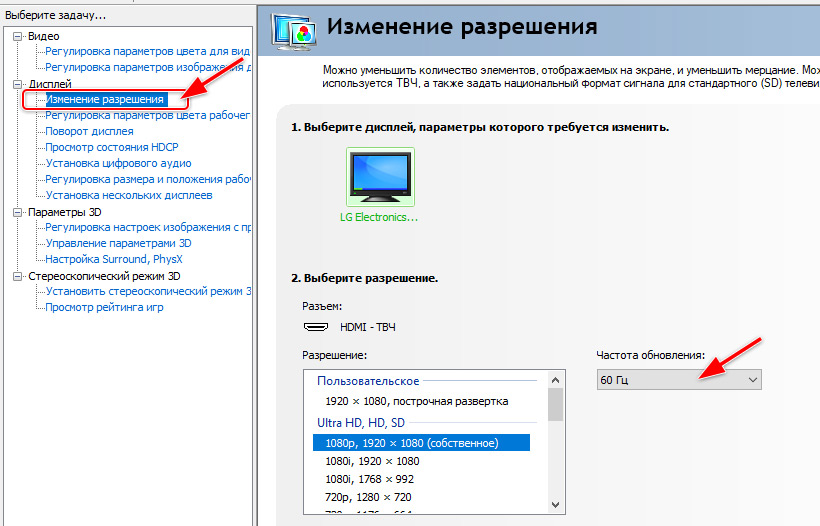
Task: Select the Видео category label
Action: 44,36
